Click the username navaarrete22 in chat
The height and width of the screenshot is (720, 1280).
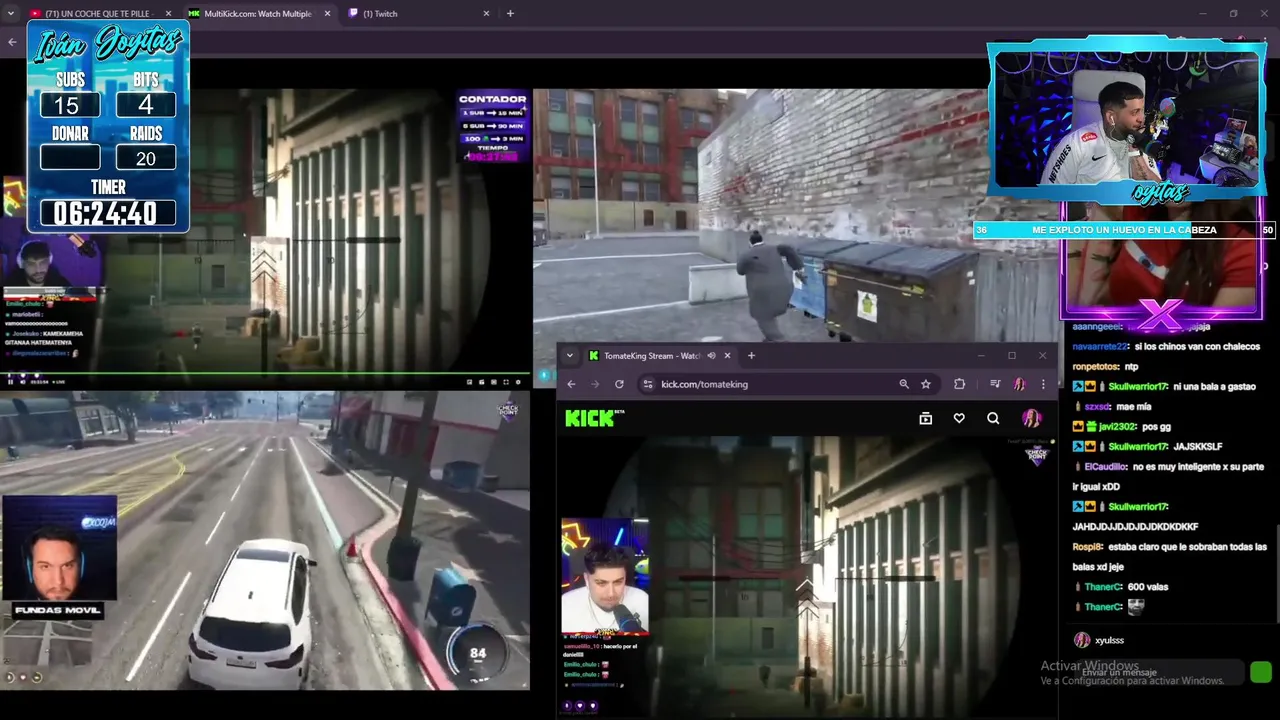[x=1100, y=346]
